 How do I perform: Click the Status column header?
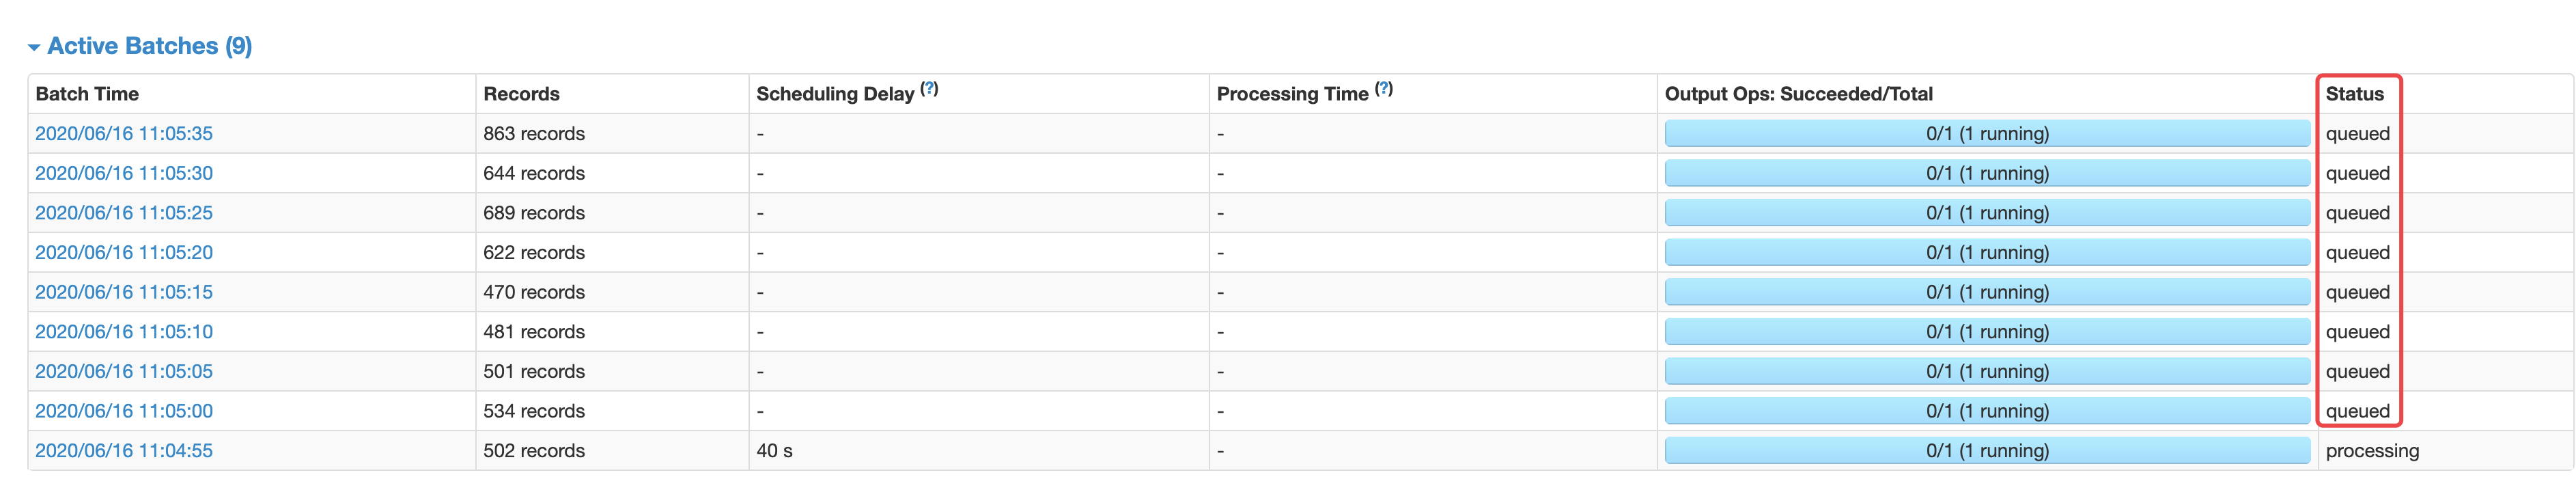[x=2355, y=93]
